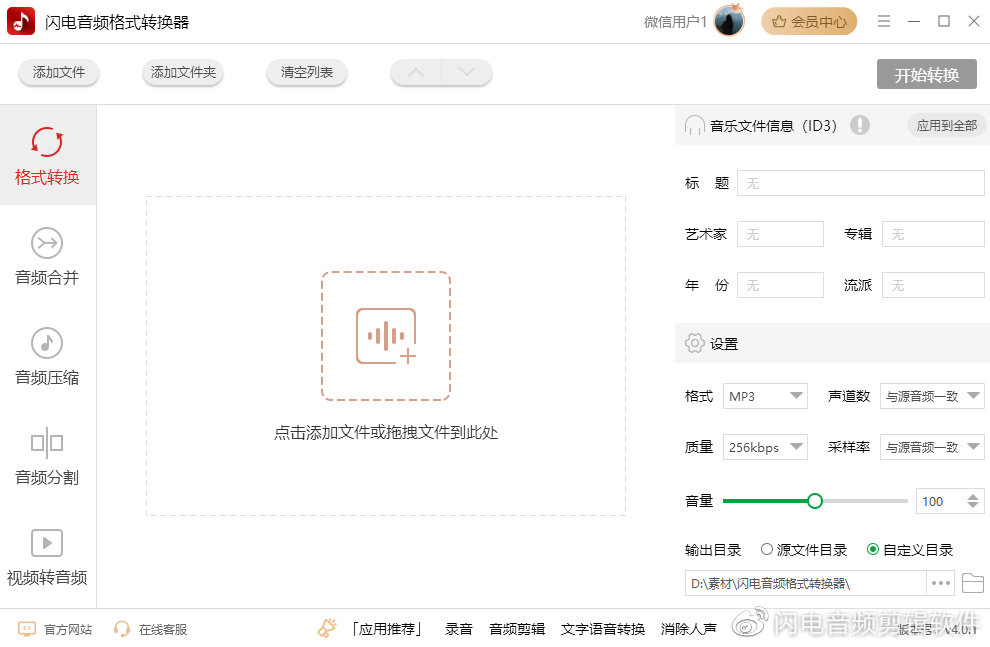Open the 质量 256kbps dropdown
This screenshot has width=990, height=647.
click(x=765, y=447)
